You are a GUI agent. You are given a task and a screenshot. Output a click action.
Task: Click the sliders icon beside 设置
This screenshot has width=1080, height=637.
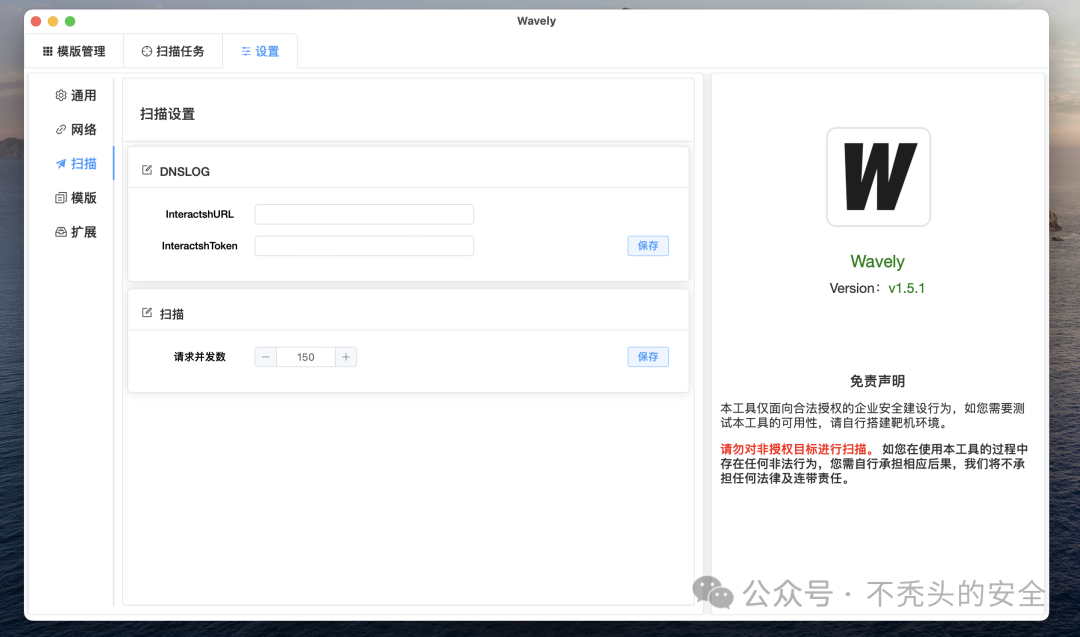[x=246, y=51]
